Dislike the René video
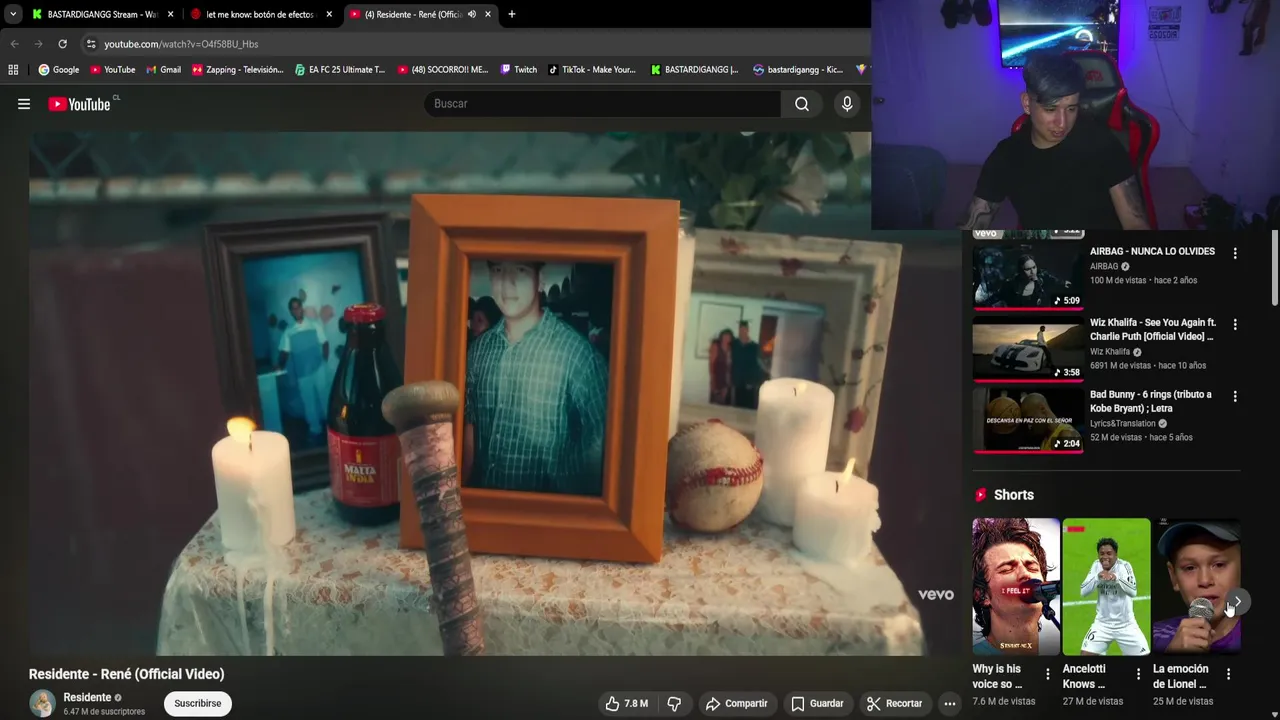The height and width of the screenshot is (720, 1280). click(x=674, y=703)
